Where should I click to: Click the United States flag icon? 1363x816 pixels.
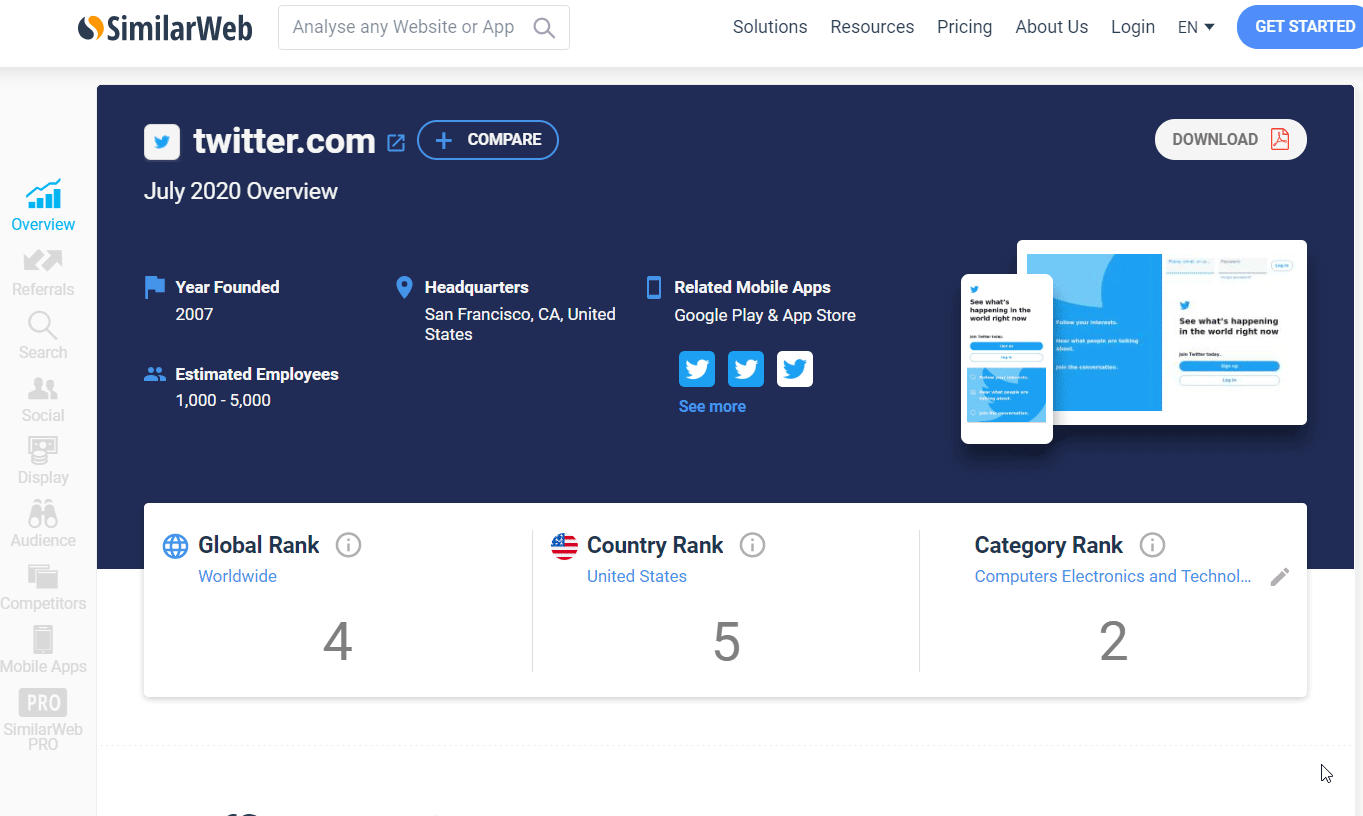tap(564, 546)
